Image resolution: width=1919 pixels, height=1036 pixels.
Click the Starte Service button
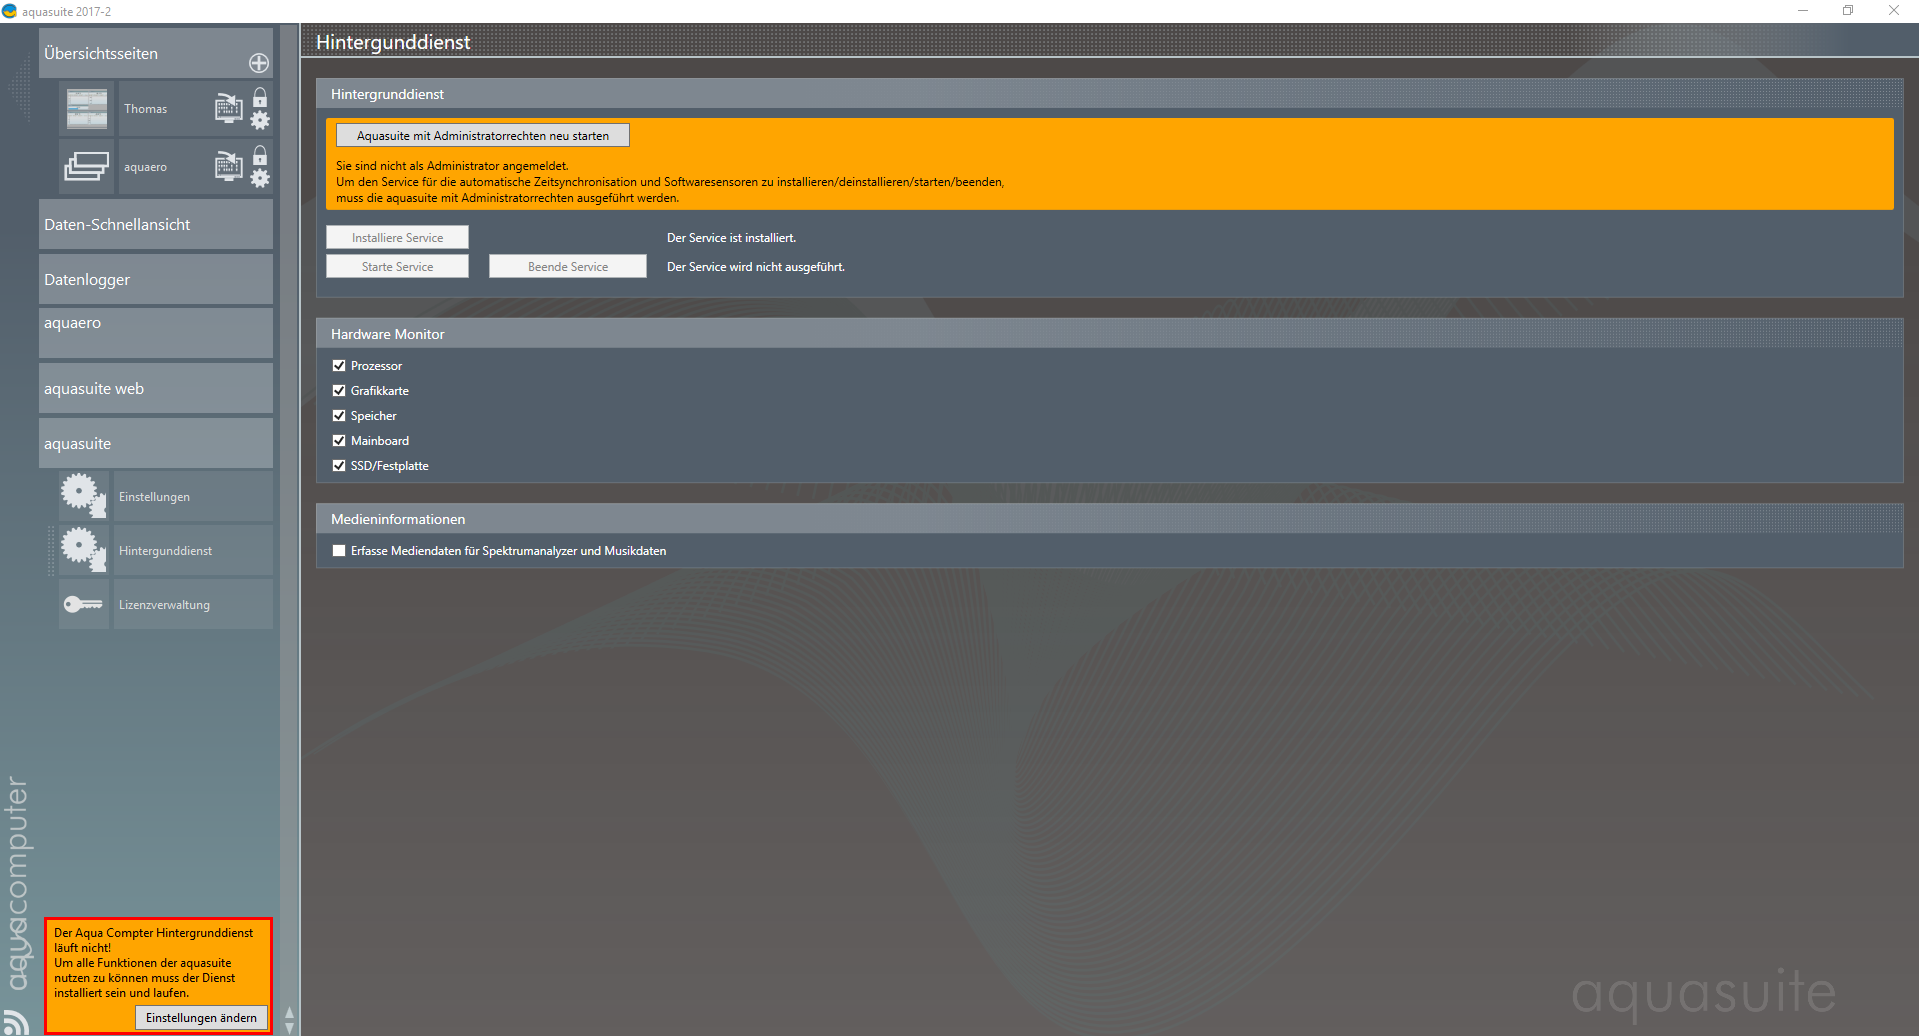point(397,267)
